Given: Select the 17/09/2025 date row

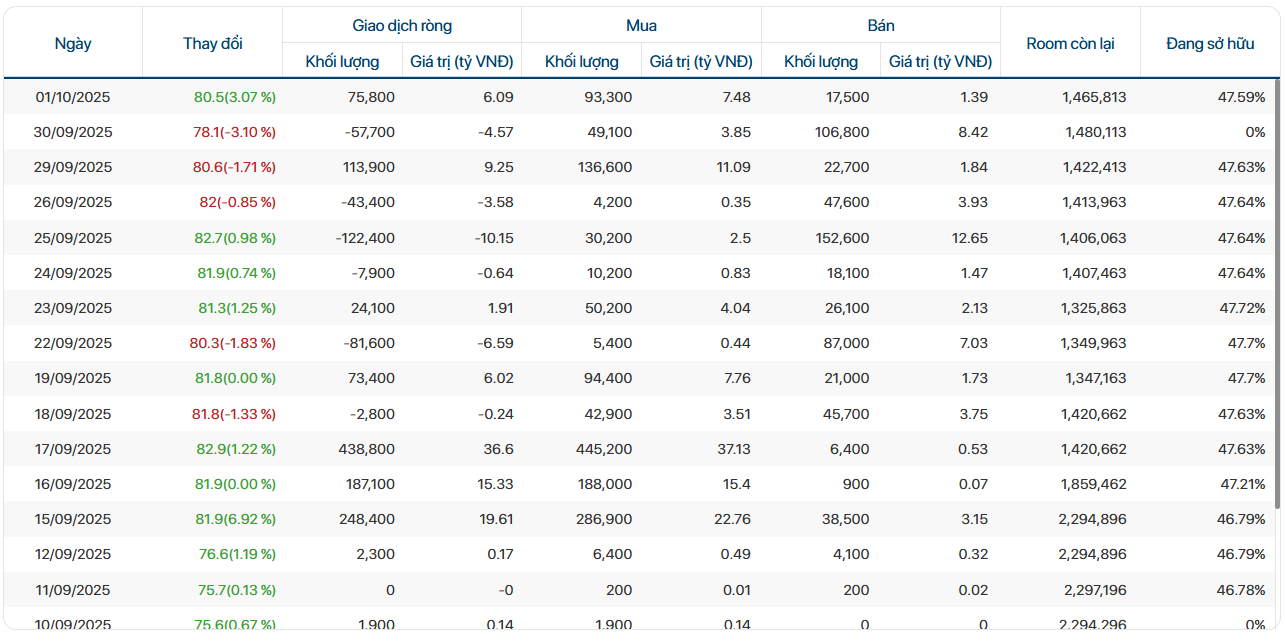Looking at the screenshot, I should [x=73, y=449].
